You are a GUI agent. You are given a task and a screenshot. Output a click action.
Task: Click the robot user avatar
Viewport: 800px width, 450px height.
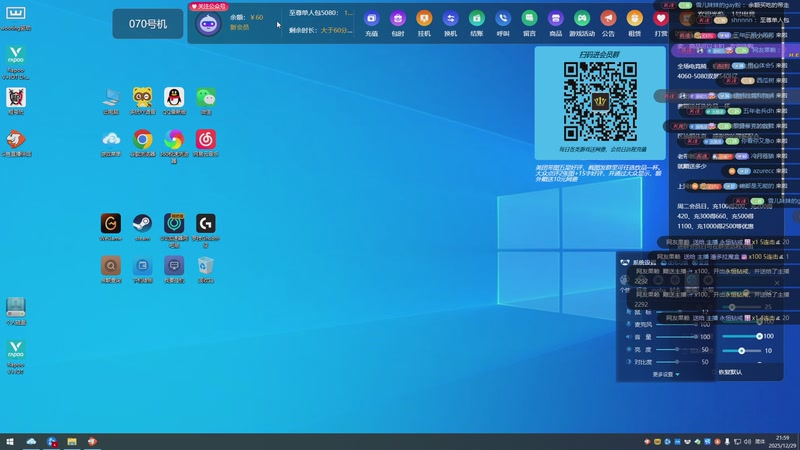208,24
